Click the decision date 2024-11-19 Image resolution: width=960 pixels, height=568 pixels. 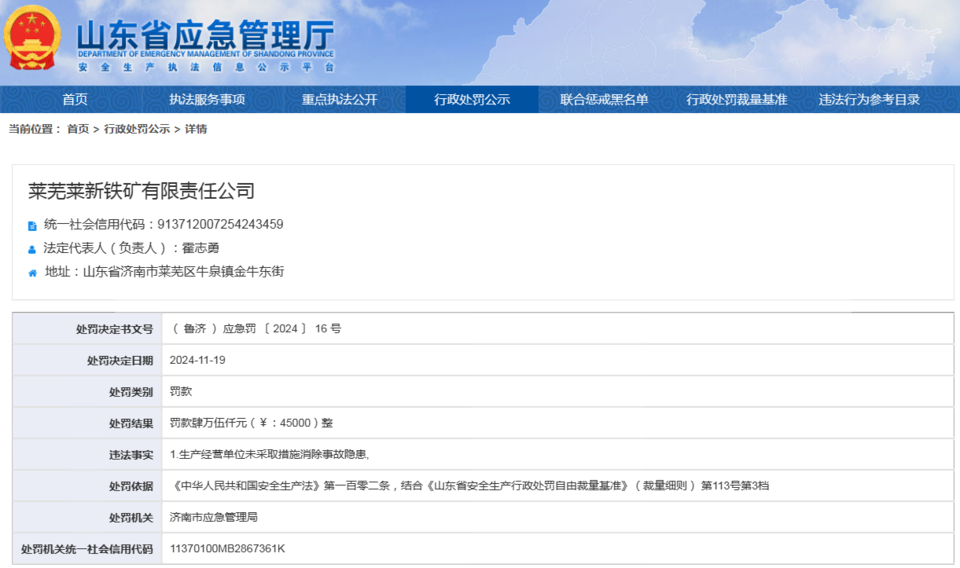[197, 360]
